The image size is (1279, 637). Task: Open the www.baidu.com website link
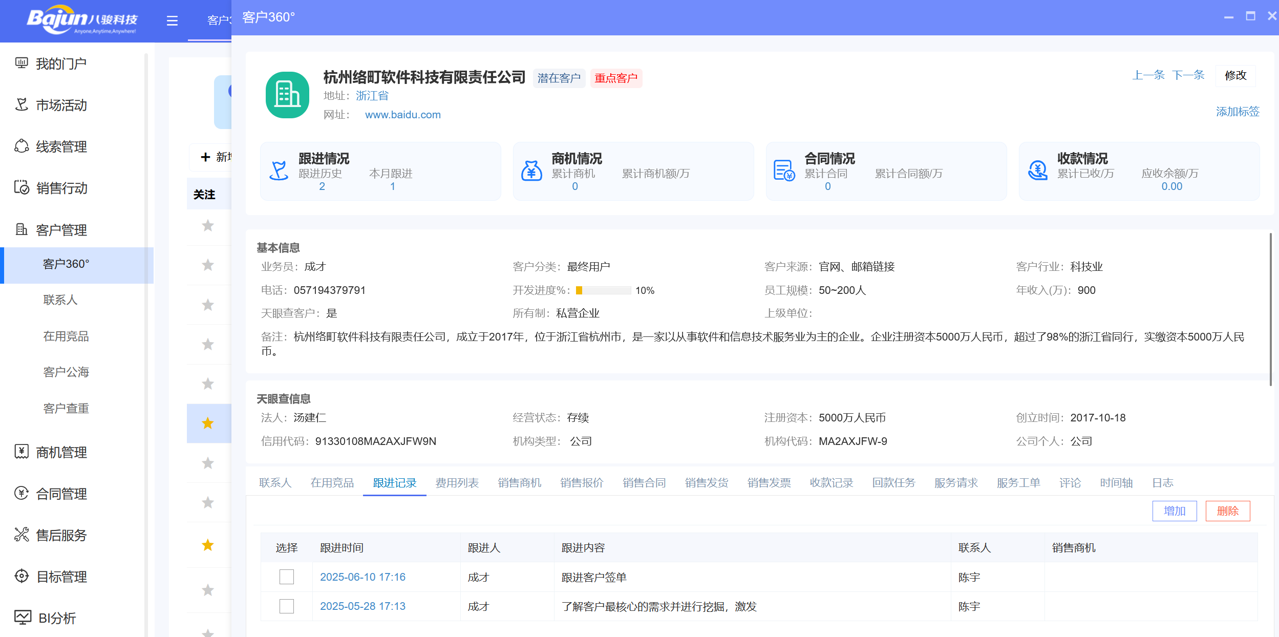tap(402, 115)
